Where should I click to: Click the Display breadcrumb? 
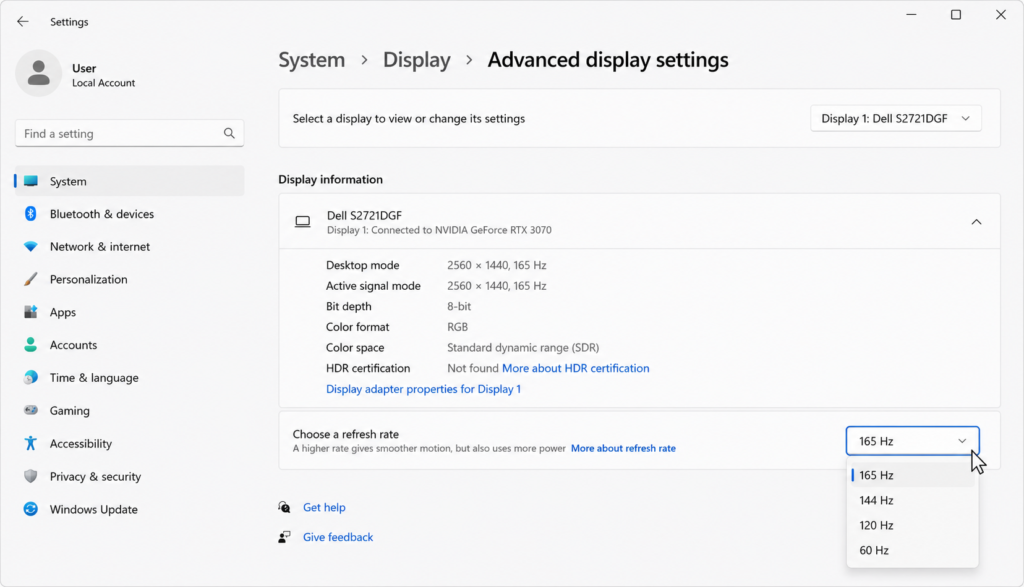point(417,60)
